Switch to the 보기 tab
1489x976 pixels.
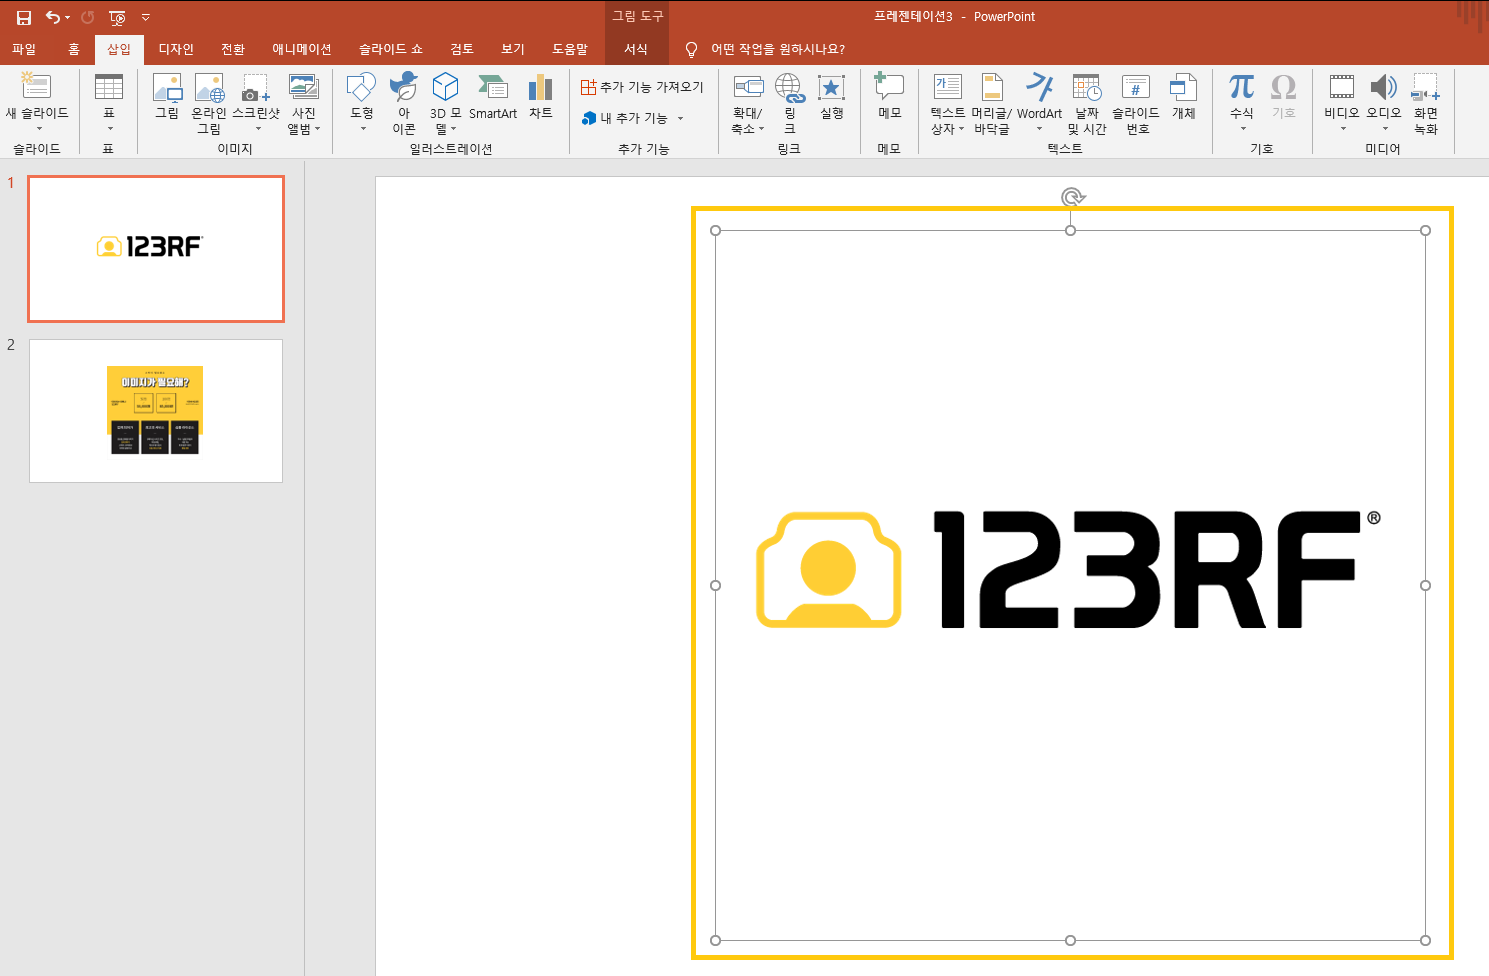(513, 49)
